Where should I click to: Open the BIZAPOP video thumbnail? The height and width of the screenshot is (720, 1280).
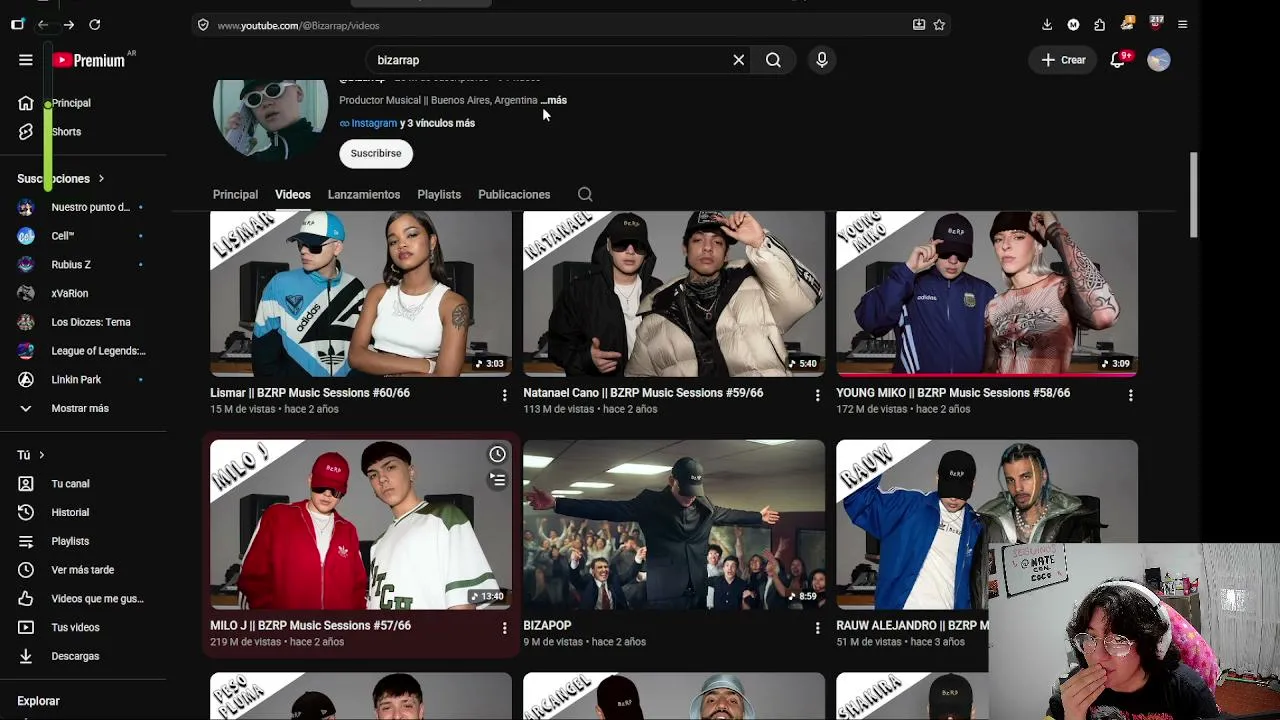(674, 525)
